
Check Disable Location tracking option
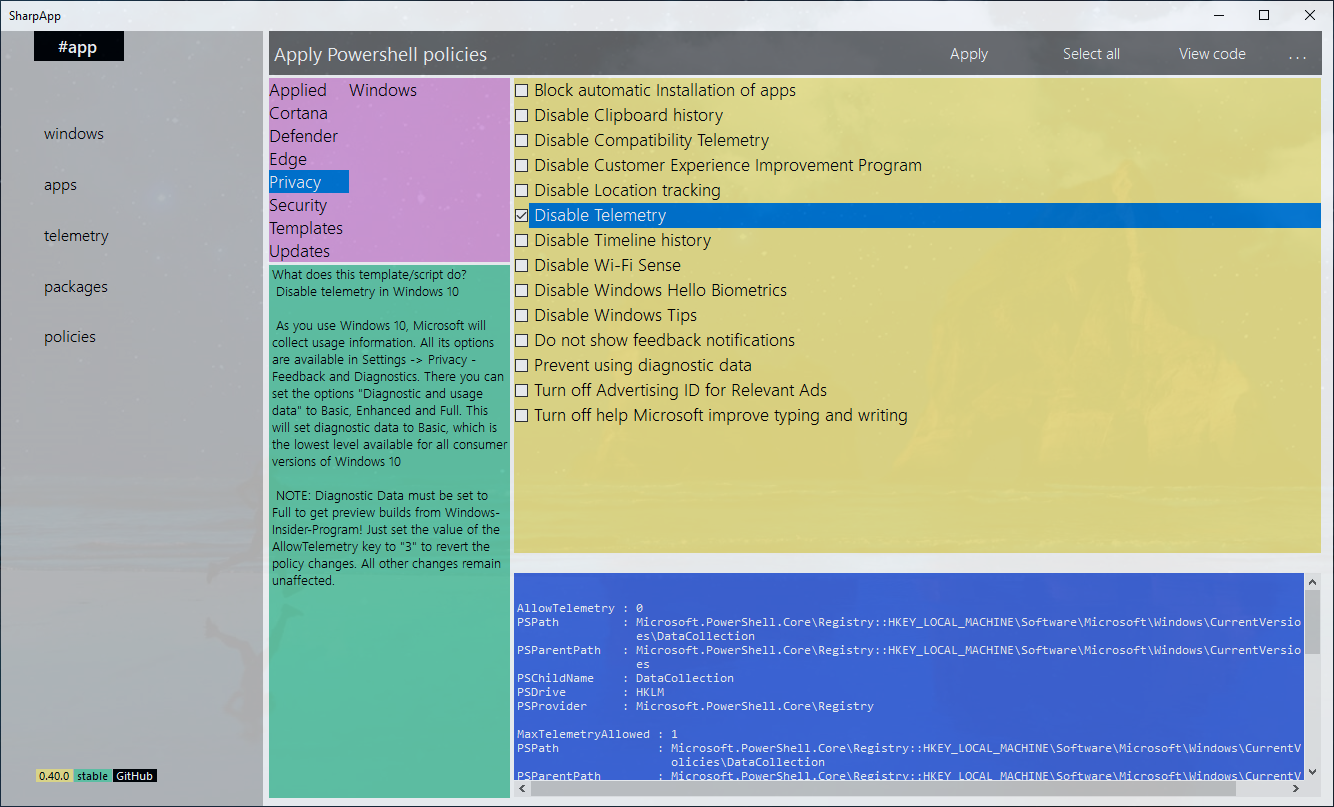[x=522, y=190]
